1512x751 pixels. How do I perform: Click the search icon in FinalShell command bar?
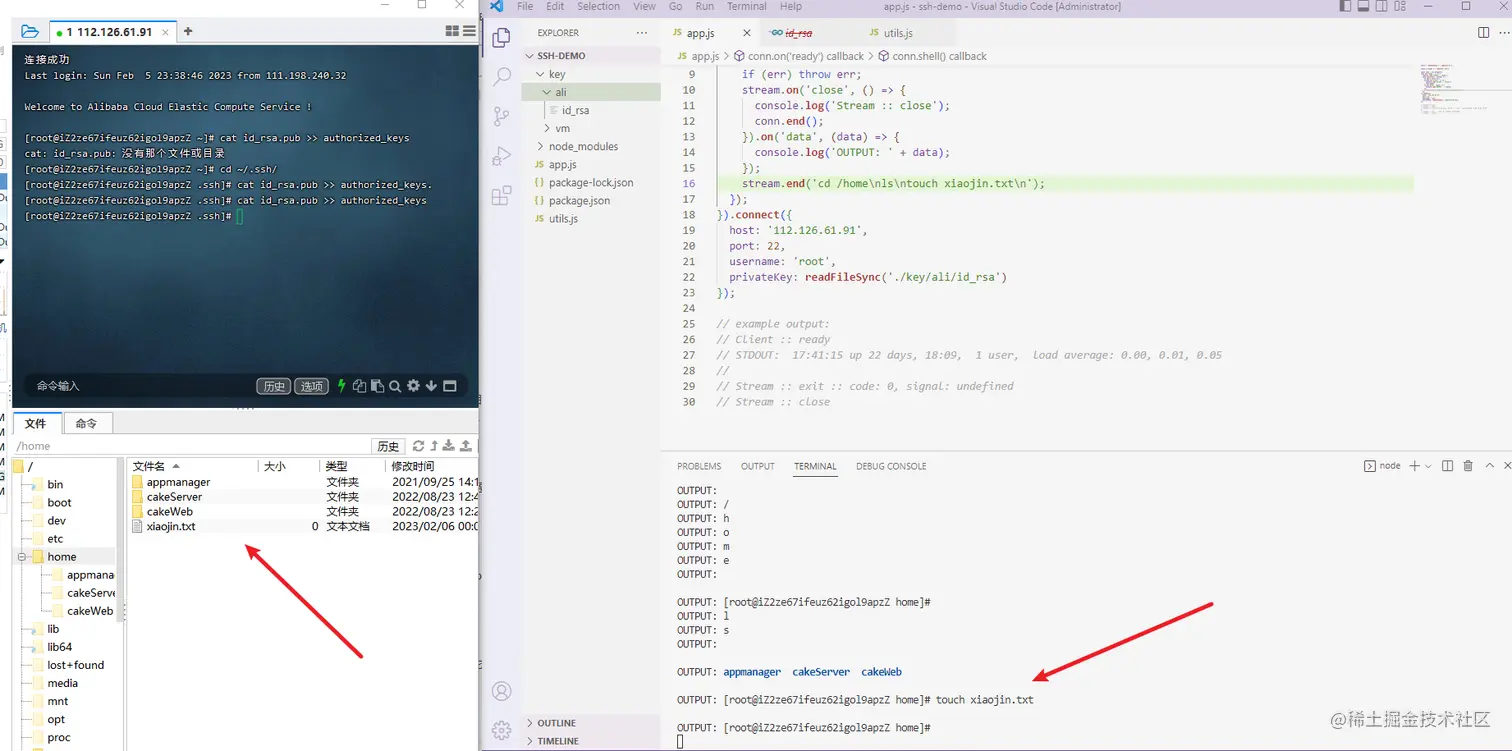pos(395,386)
